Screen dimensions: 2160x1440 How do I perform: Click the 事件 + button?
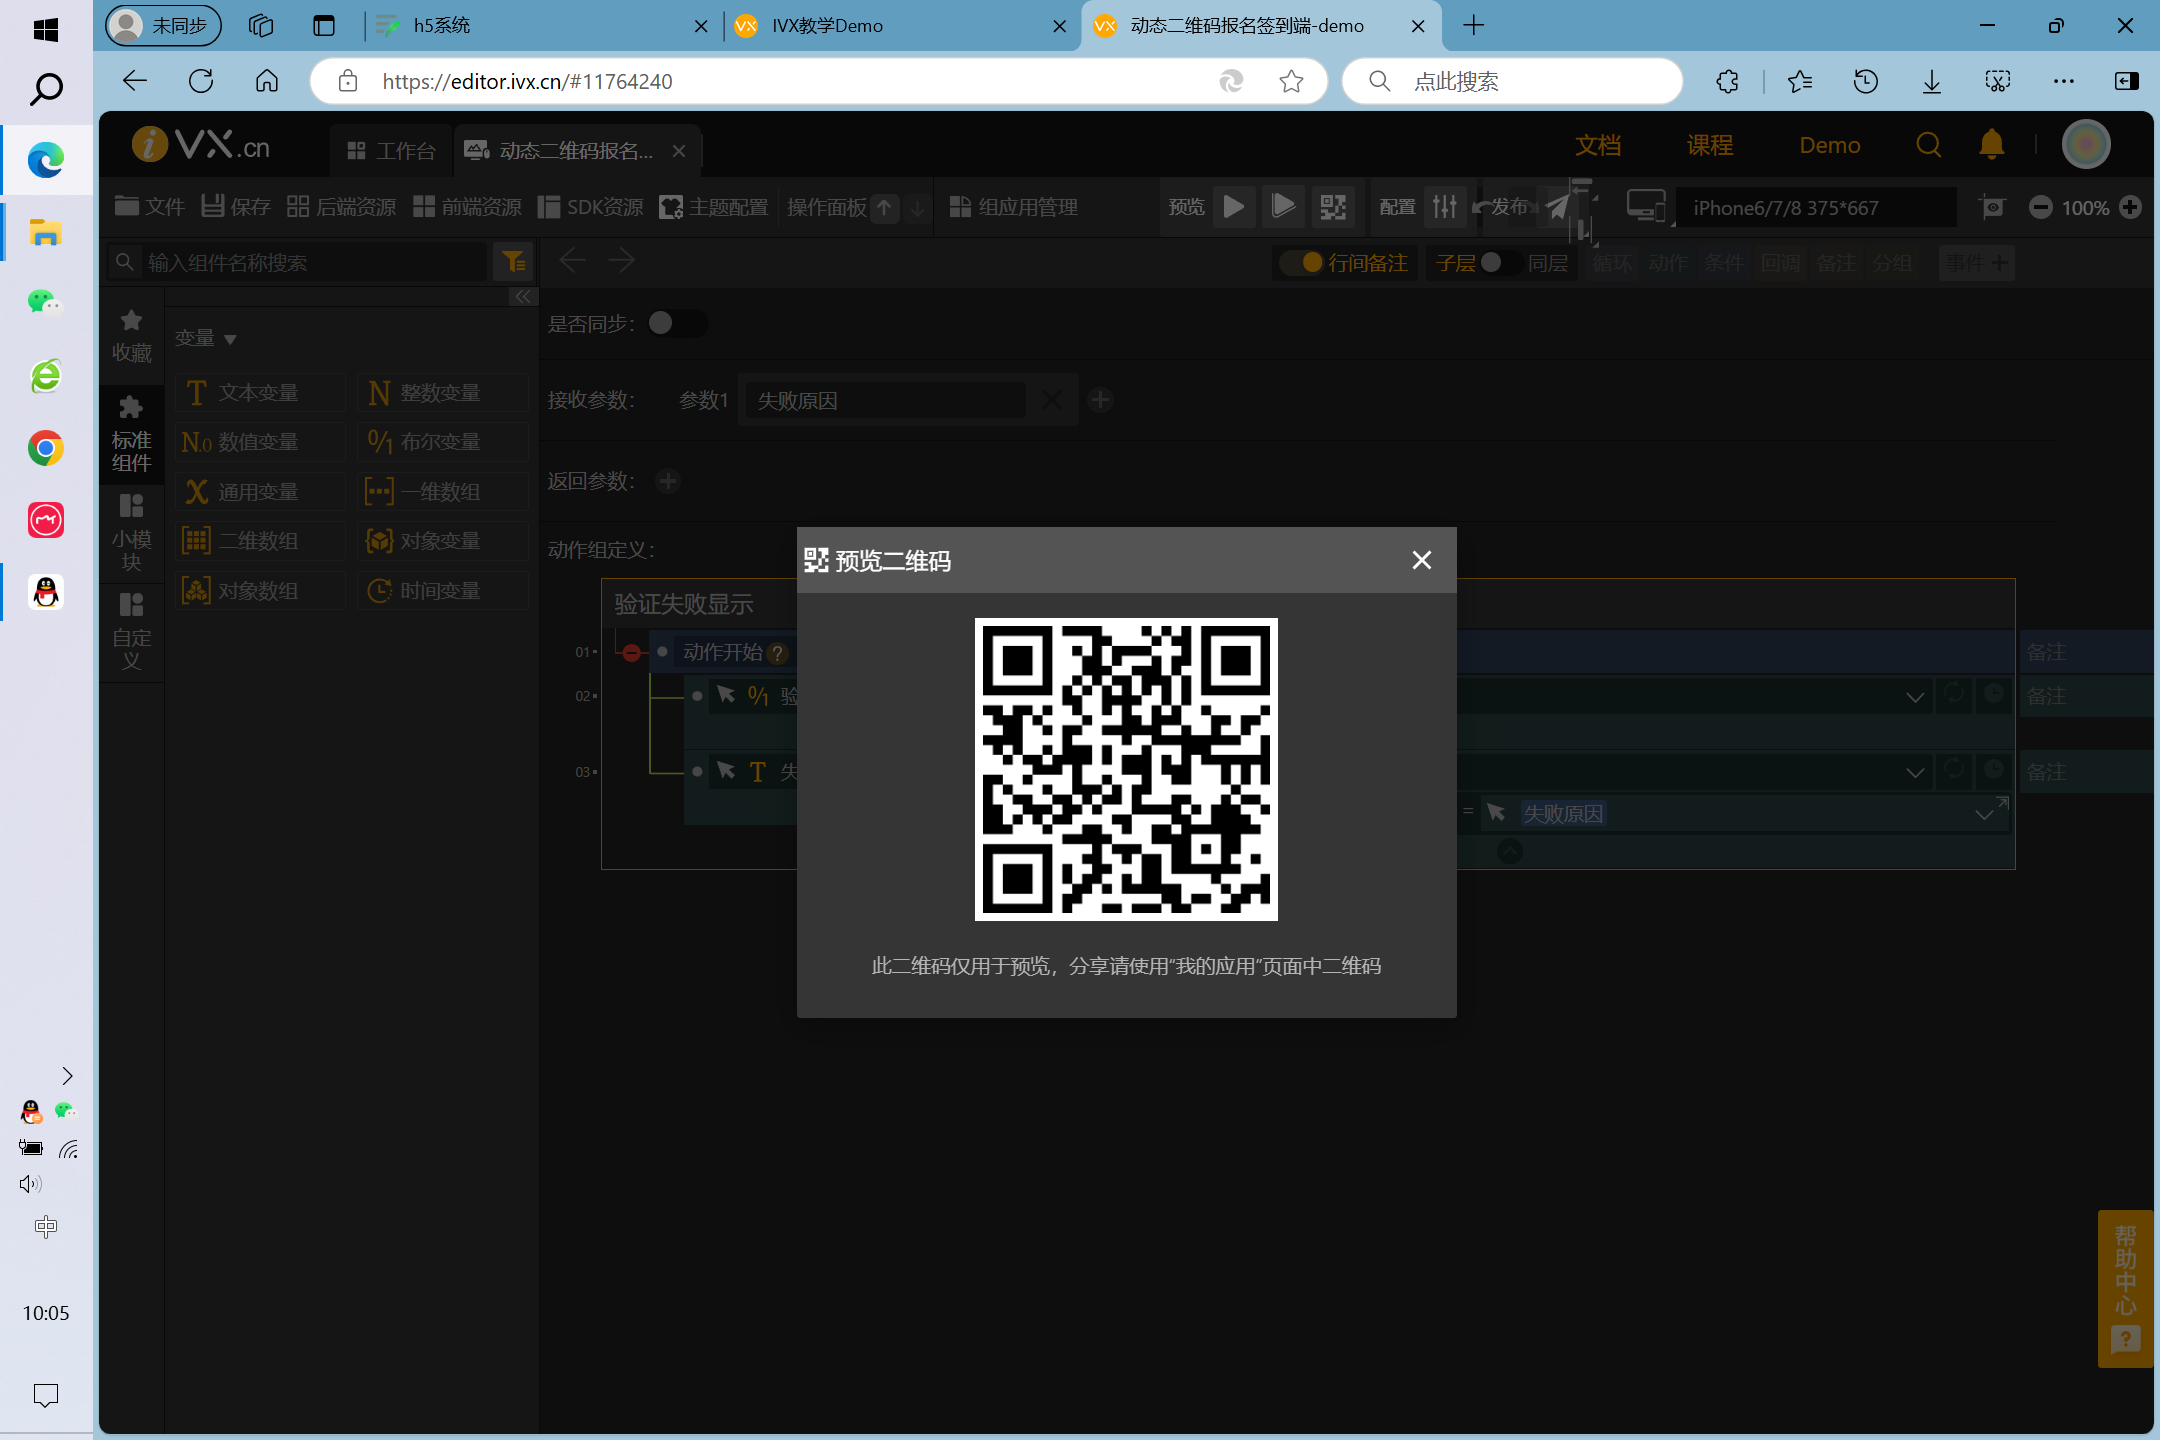1976,263
